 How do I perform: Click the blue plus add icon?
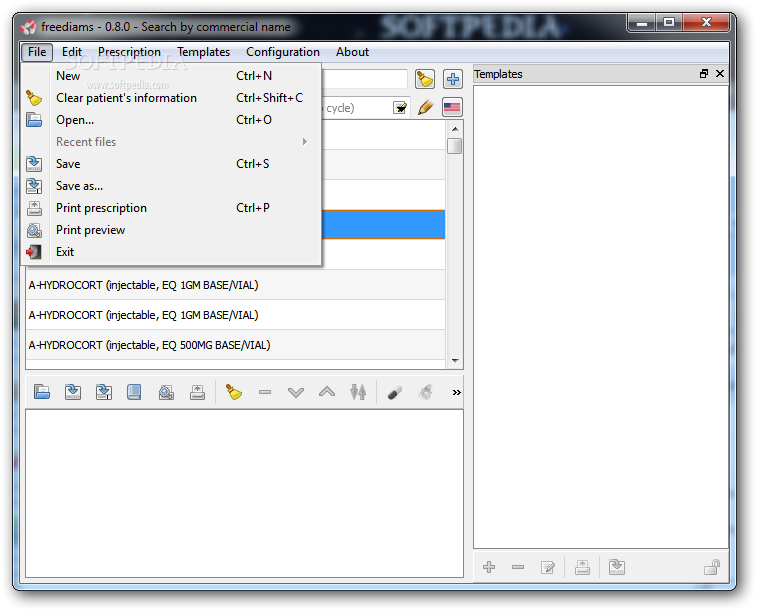[x=452, y=79]
